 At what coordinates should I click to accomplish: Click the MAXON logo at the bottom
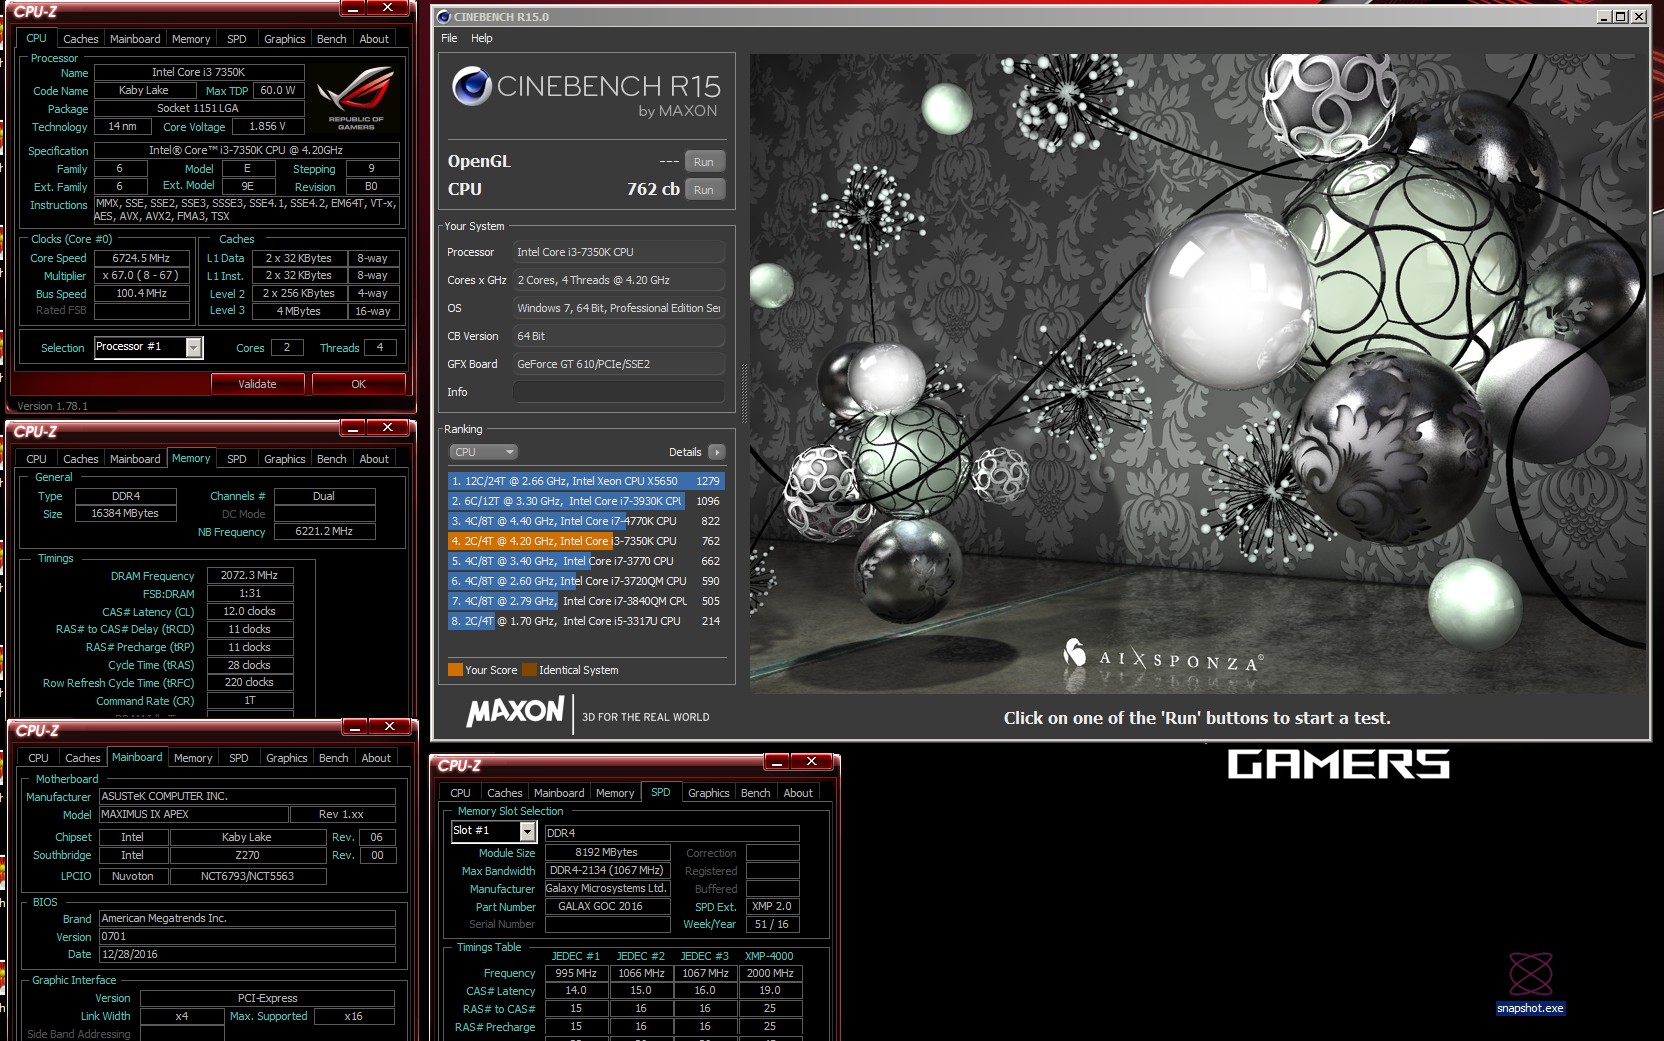coord(515,711)
